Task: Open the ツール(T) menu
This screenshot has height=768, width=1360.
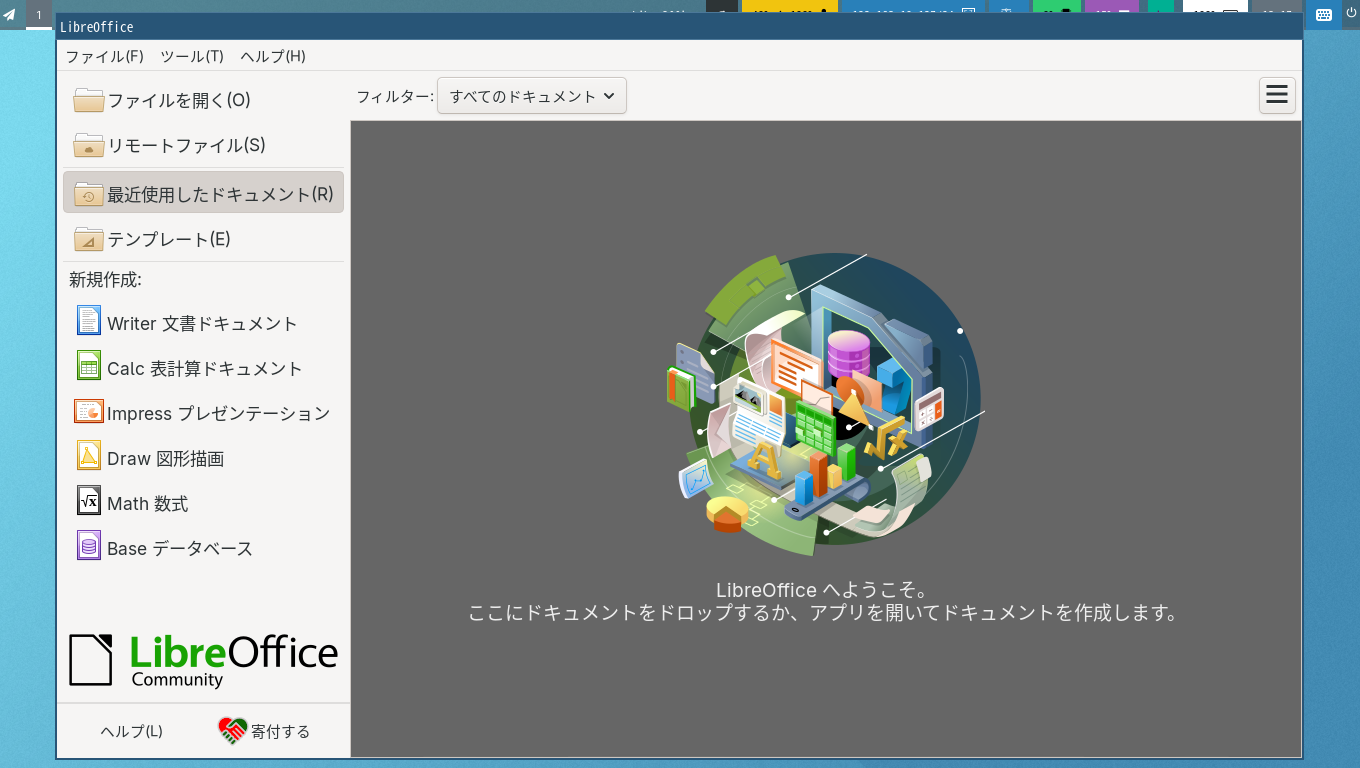Action: click(x=192, y=56)
